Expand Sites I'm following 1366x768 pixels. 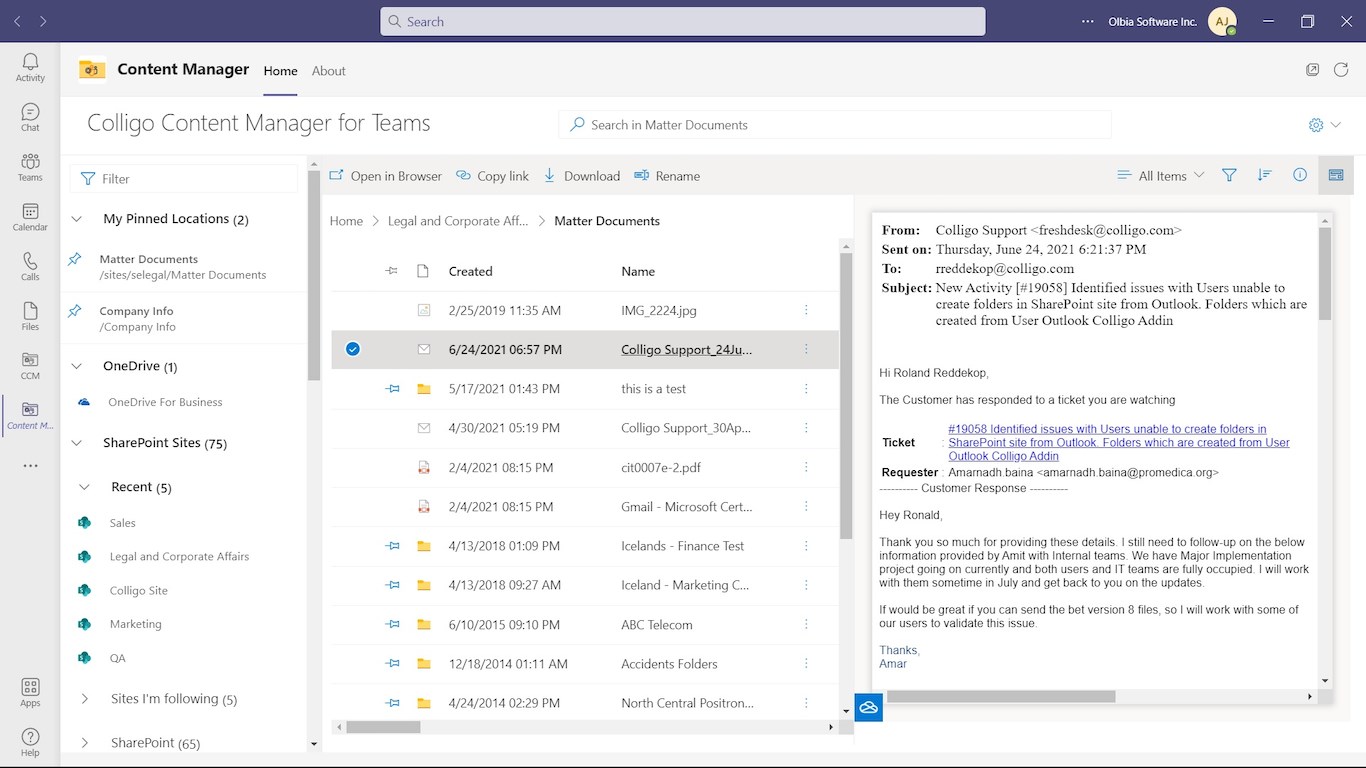[x=85, y=699]
